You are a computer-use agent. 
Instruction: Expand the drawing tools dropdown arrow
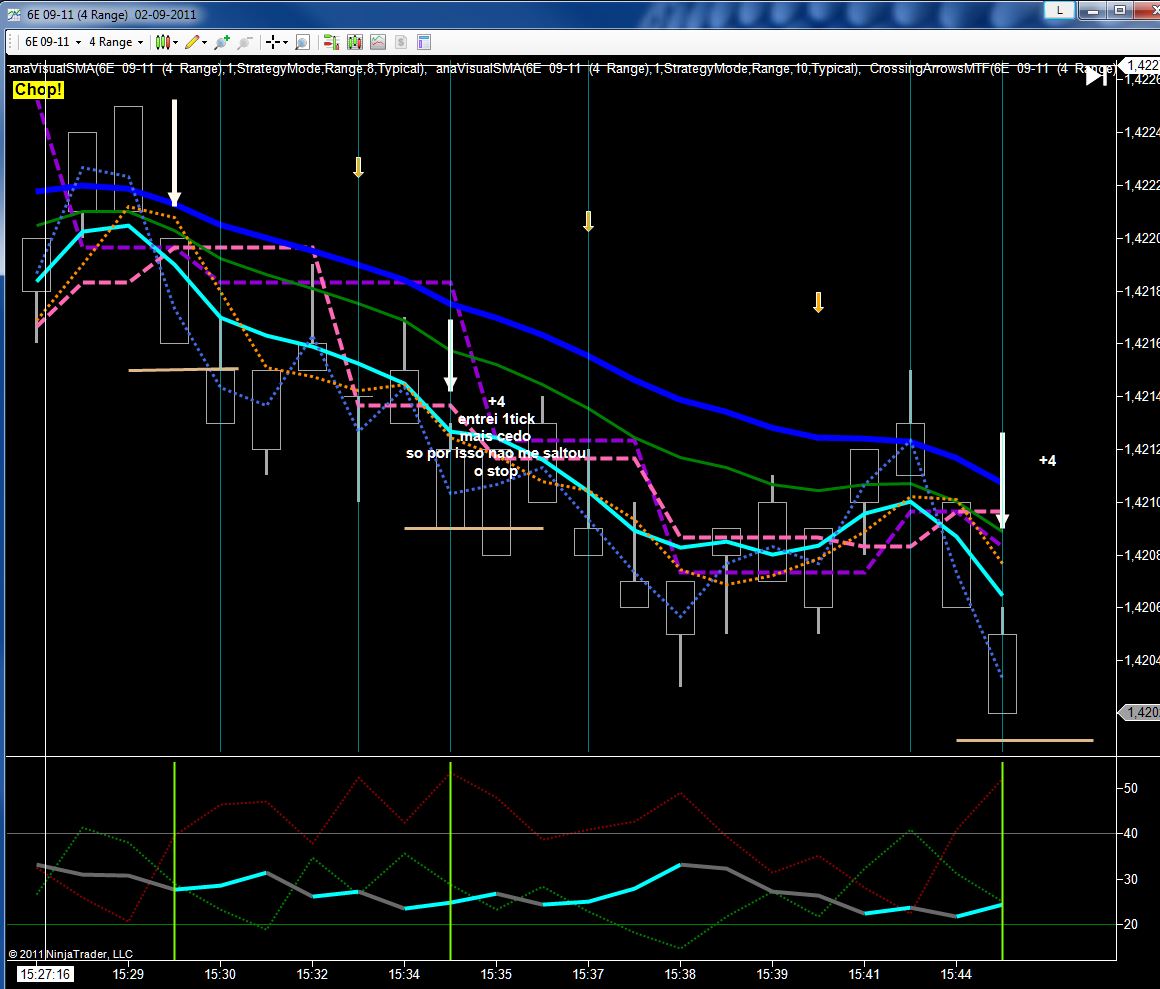(204, 42)
